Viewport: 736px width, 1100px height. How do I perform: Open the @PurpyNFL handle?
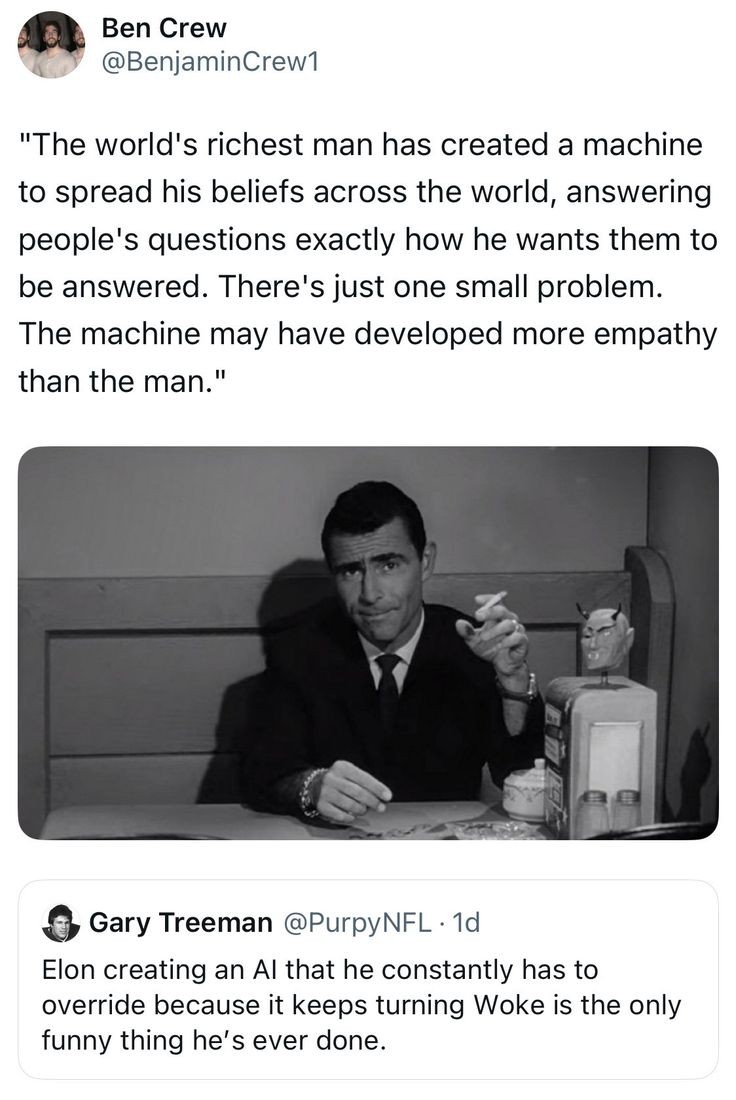tap(356, 922)
